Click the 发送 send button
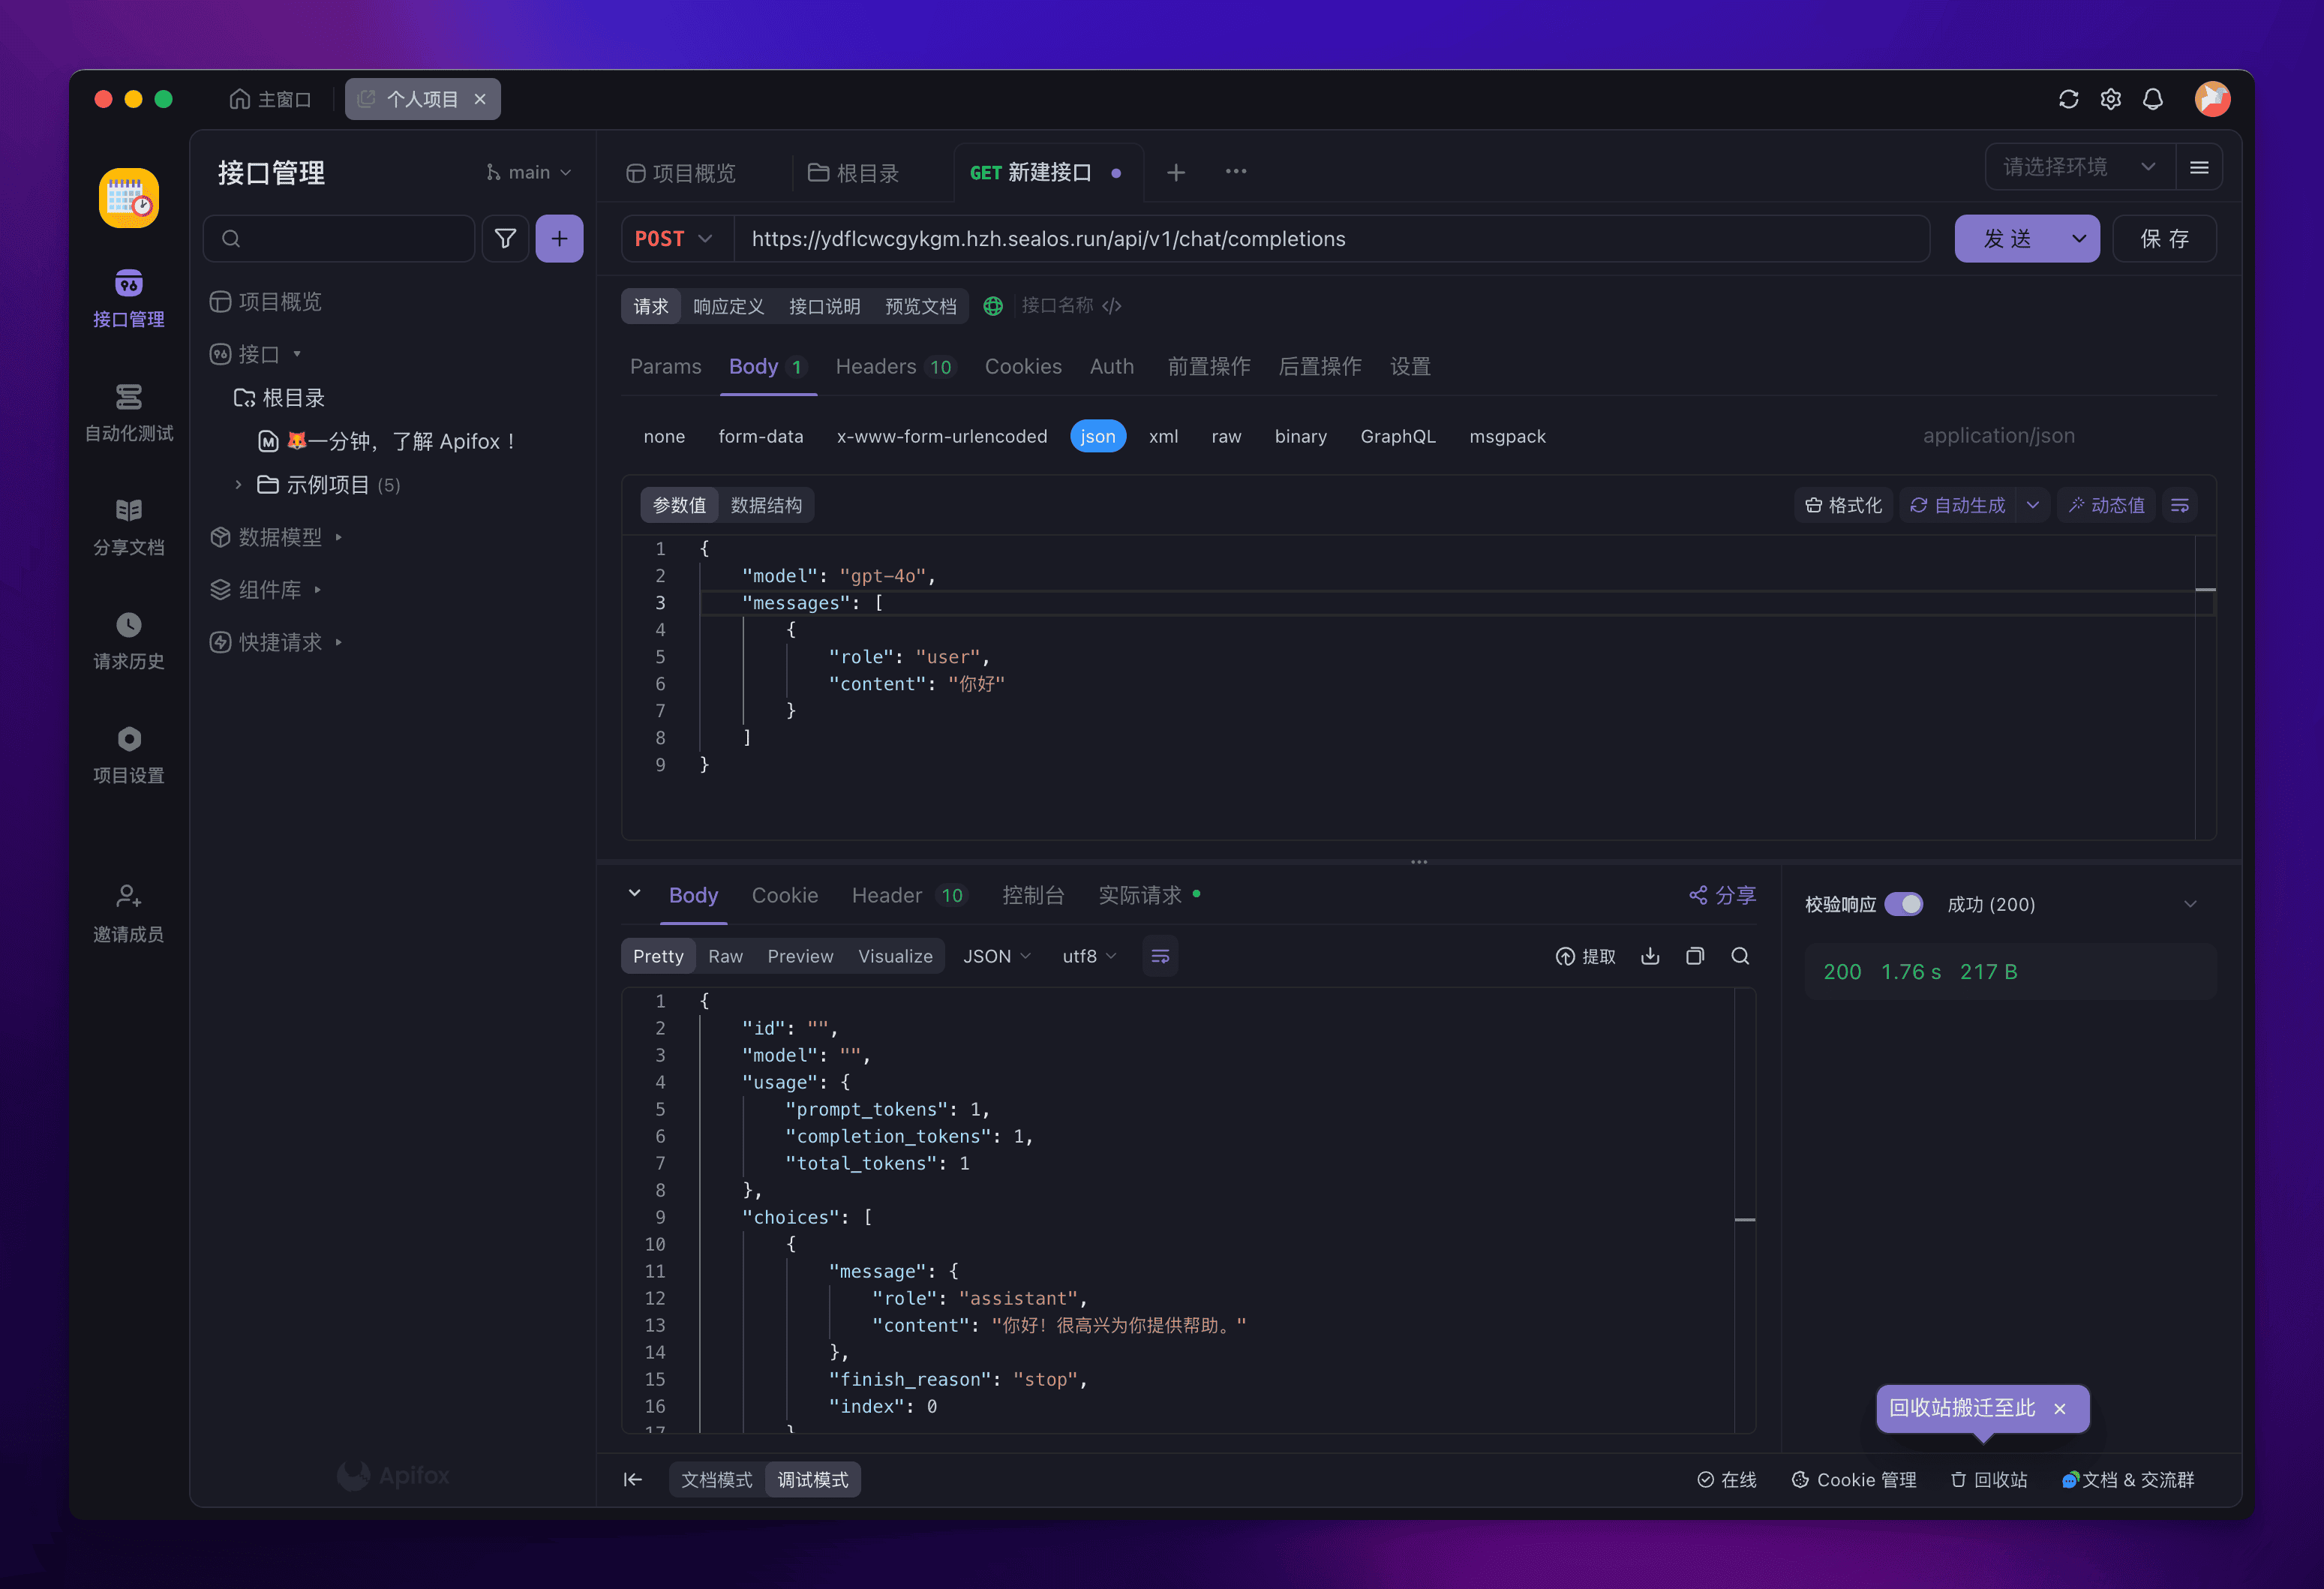2324x1589 pixels. pos(2007,238)
